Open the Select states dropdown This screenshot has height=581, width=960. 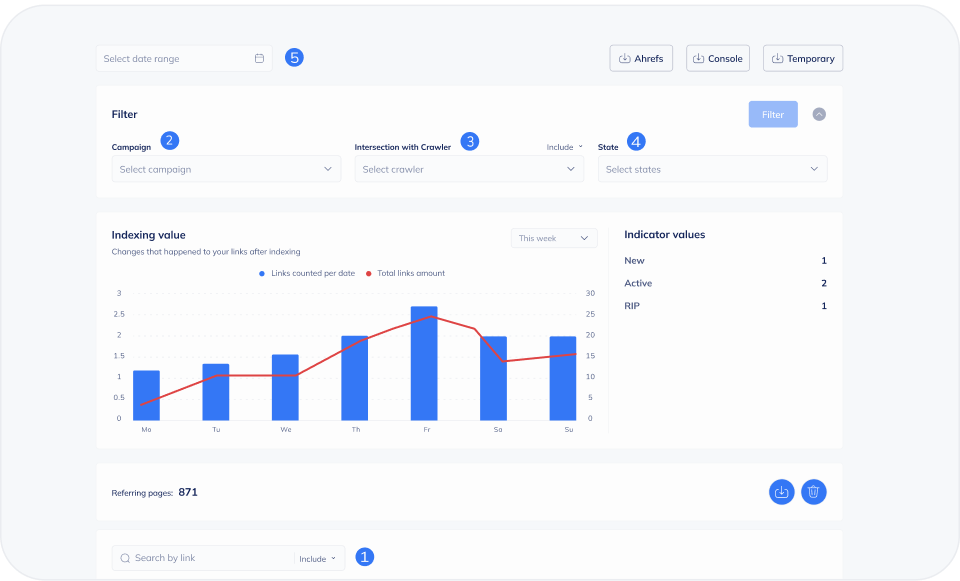pyautogui.click(x=712, y=169)
